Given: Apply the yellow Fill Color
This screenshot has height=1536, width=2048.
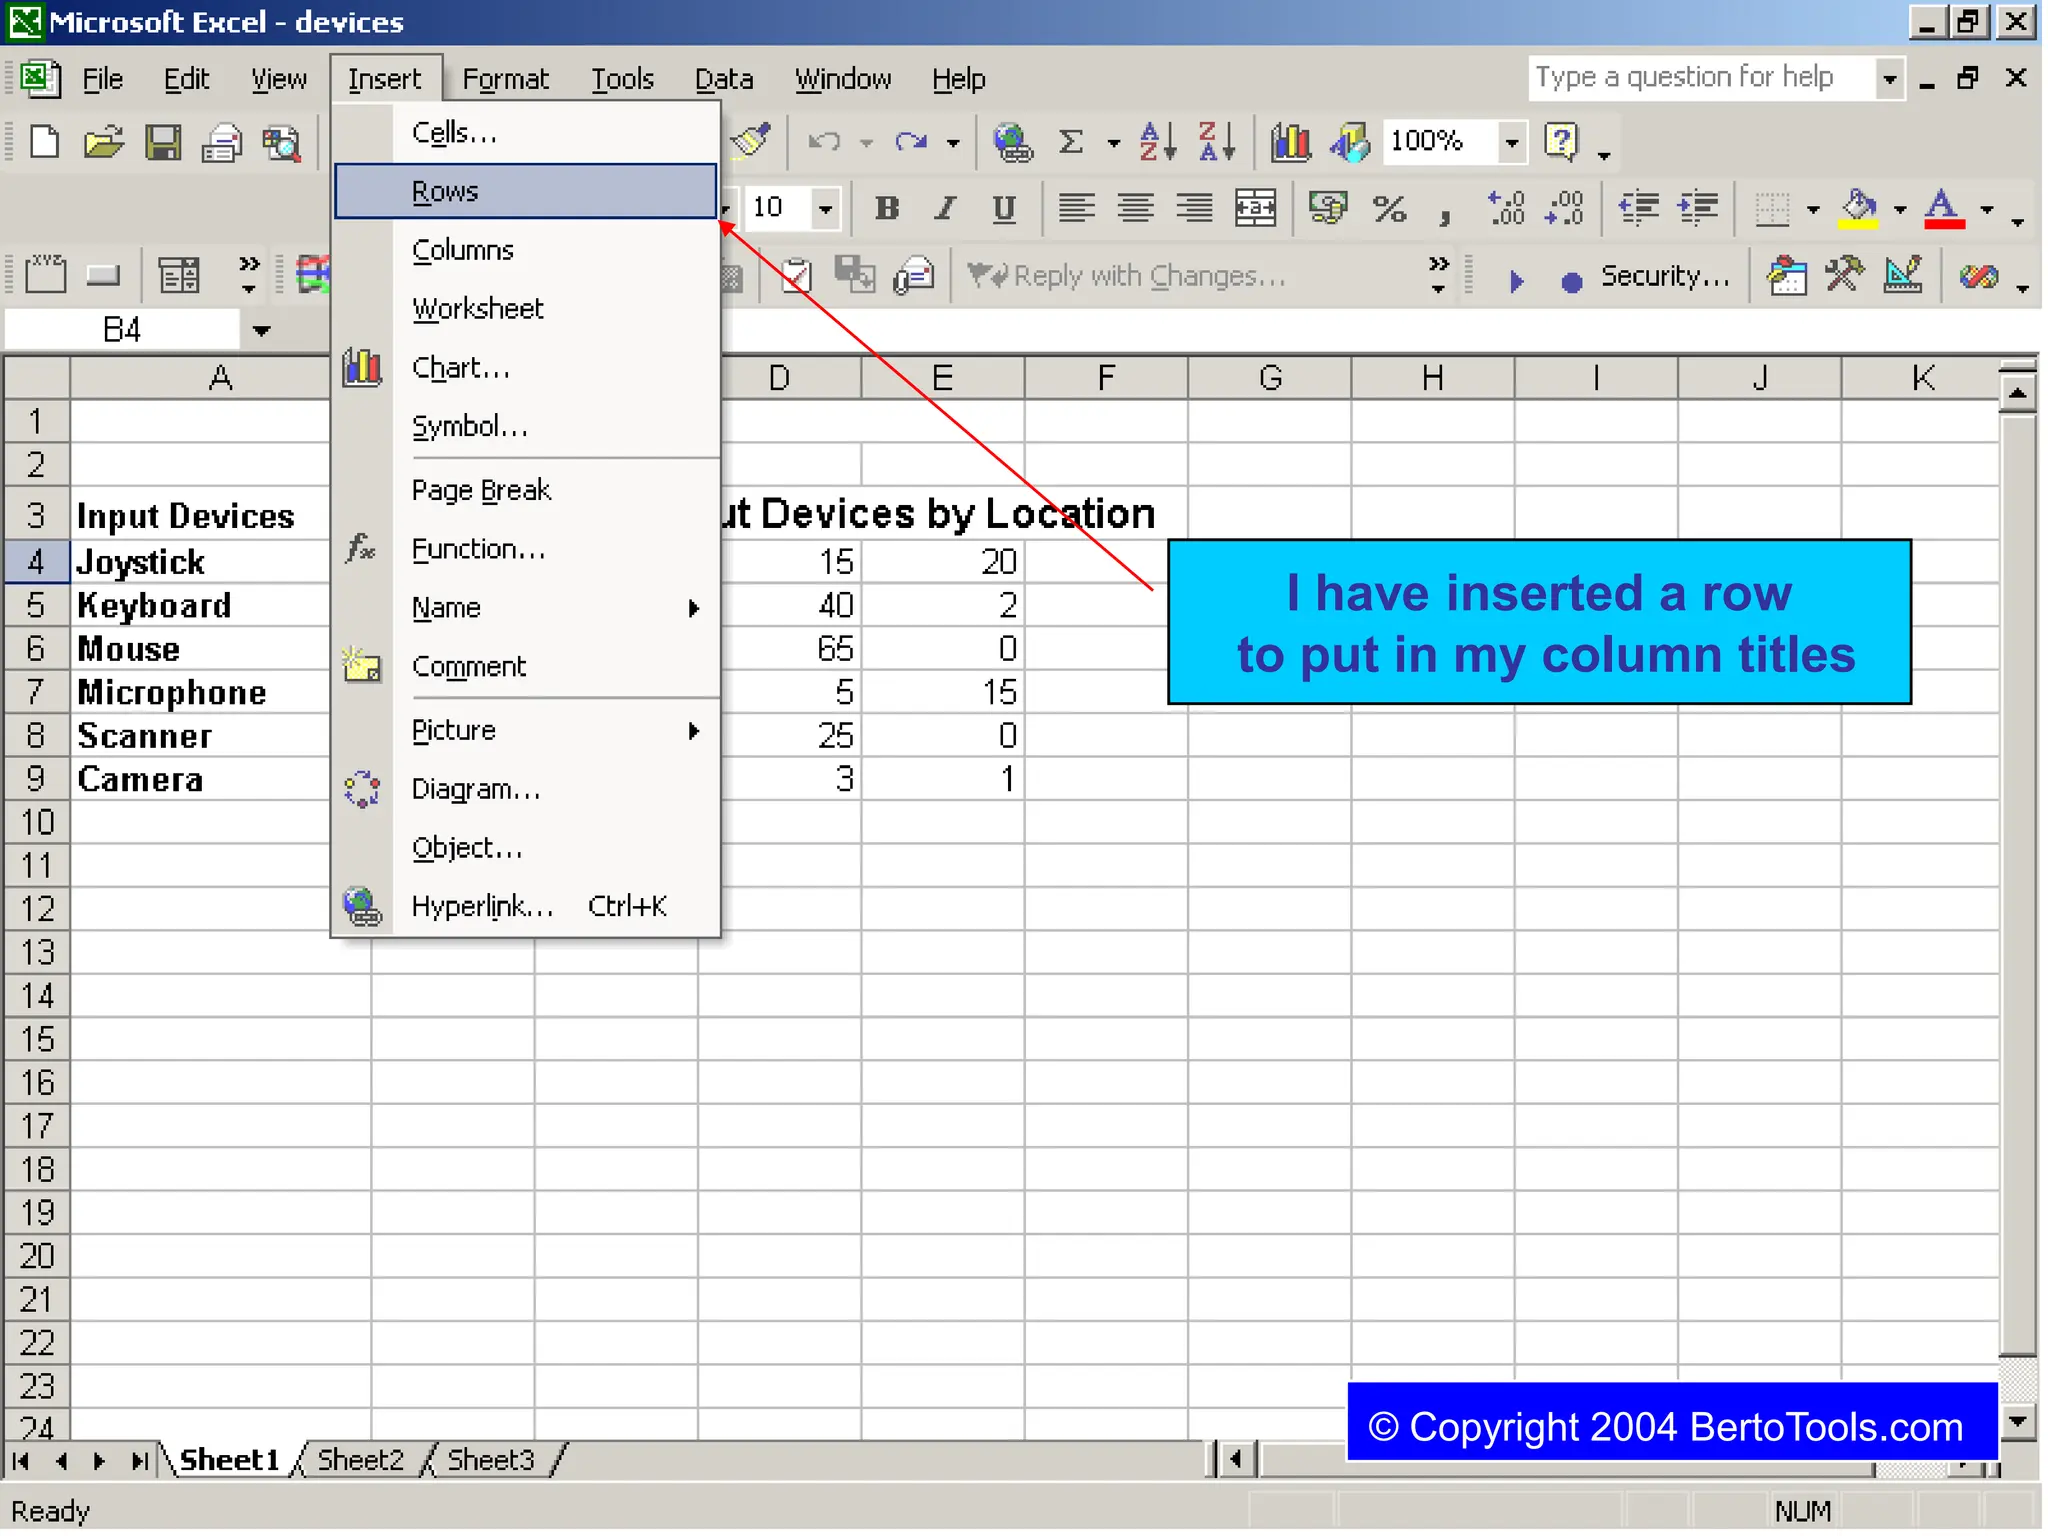Looking at the screenshot, I should click(1859, 209).
